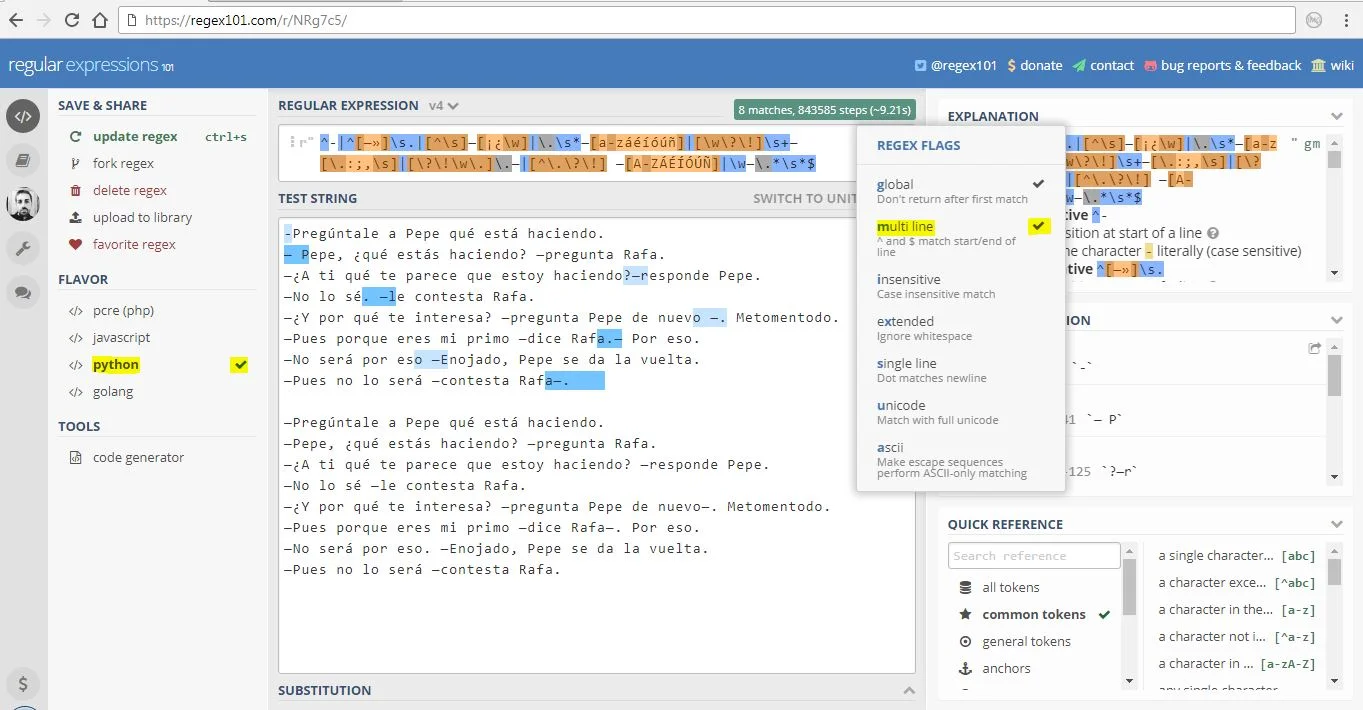Click the export icon in match information
This screenshot has height=710, width=1363.
click(1315, 348)
